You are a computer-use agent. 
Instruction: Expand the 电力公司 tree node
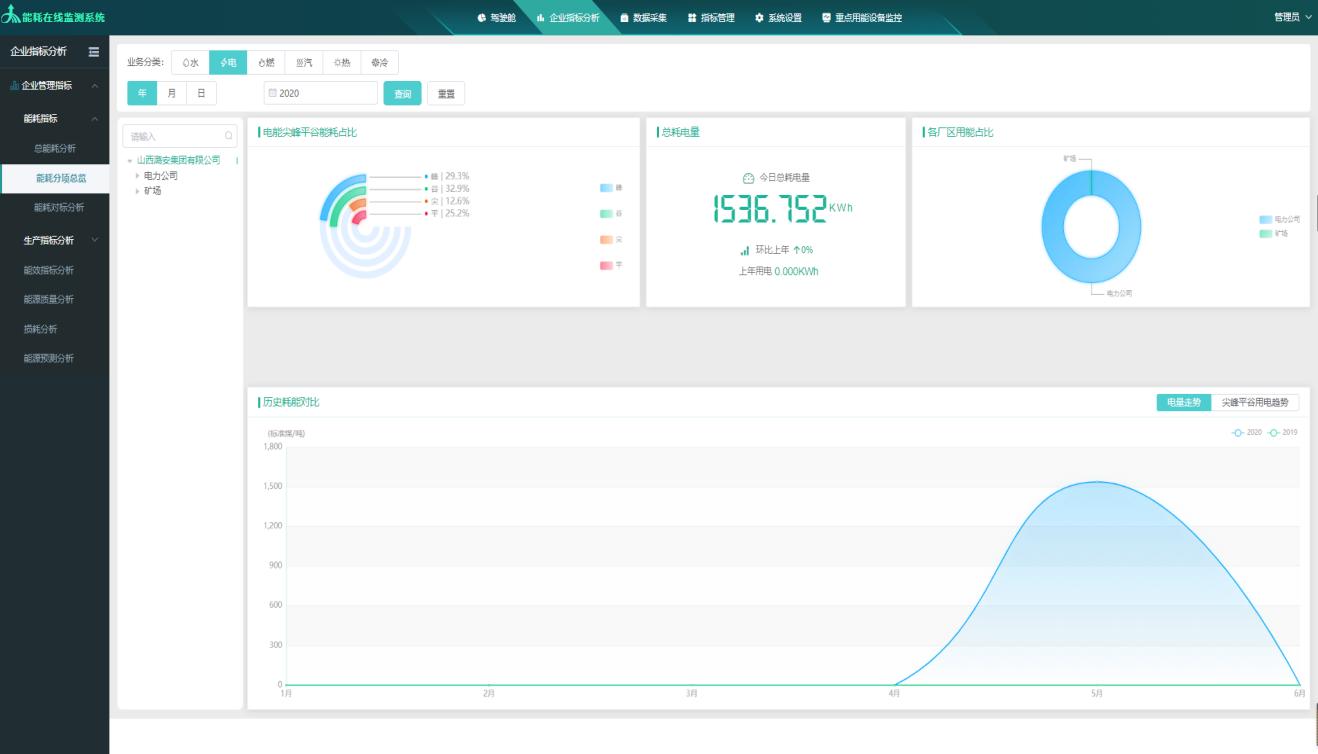(138, 176)
